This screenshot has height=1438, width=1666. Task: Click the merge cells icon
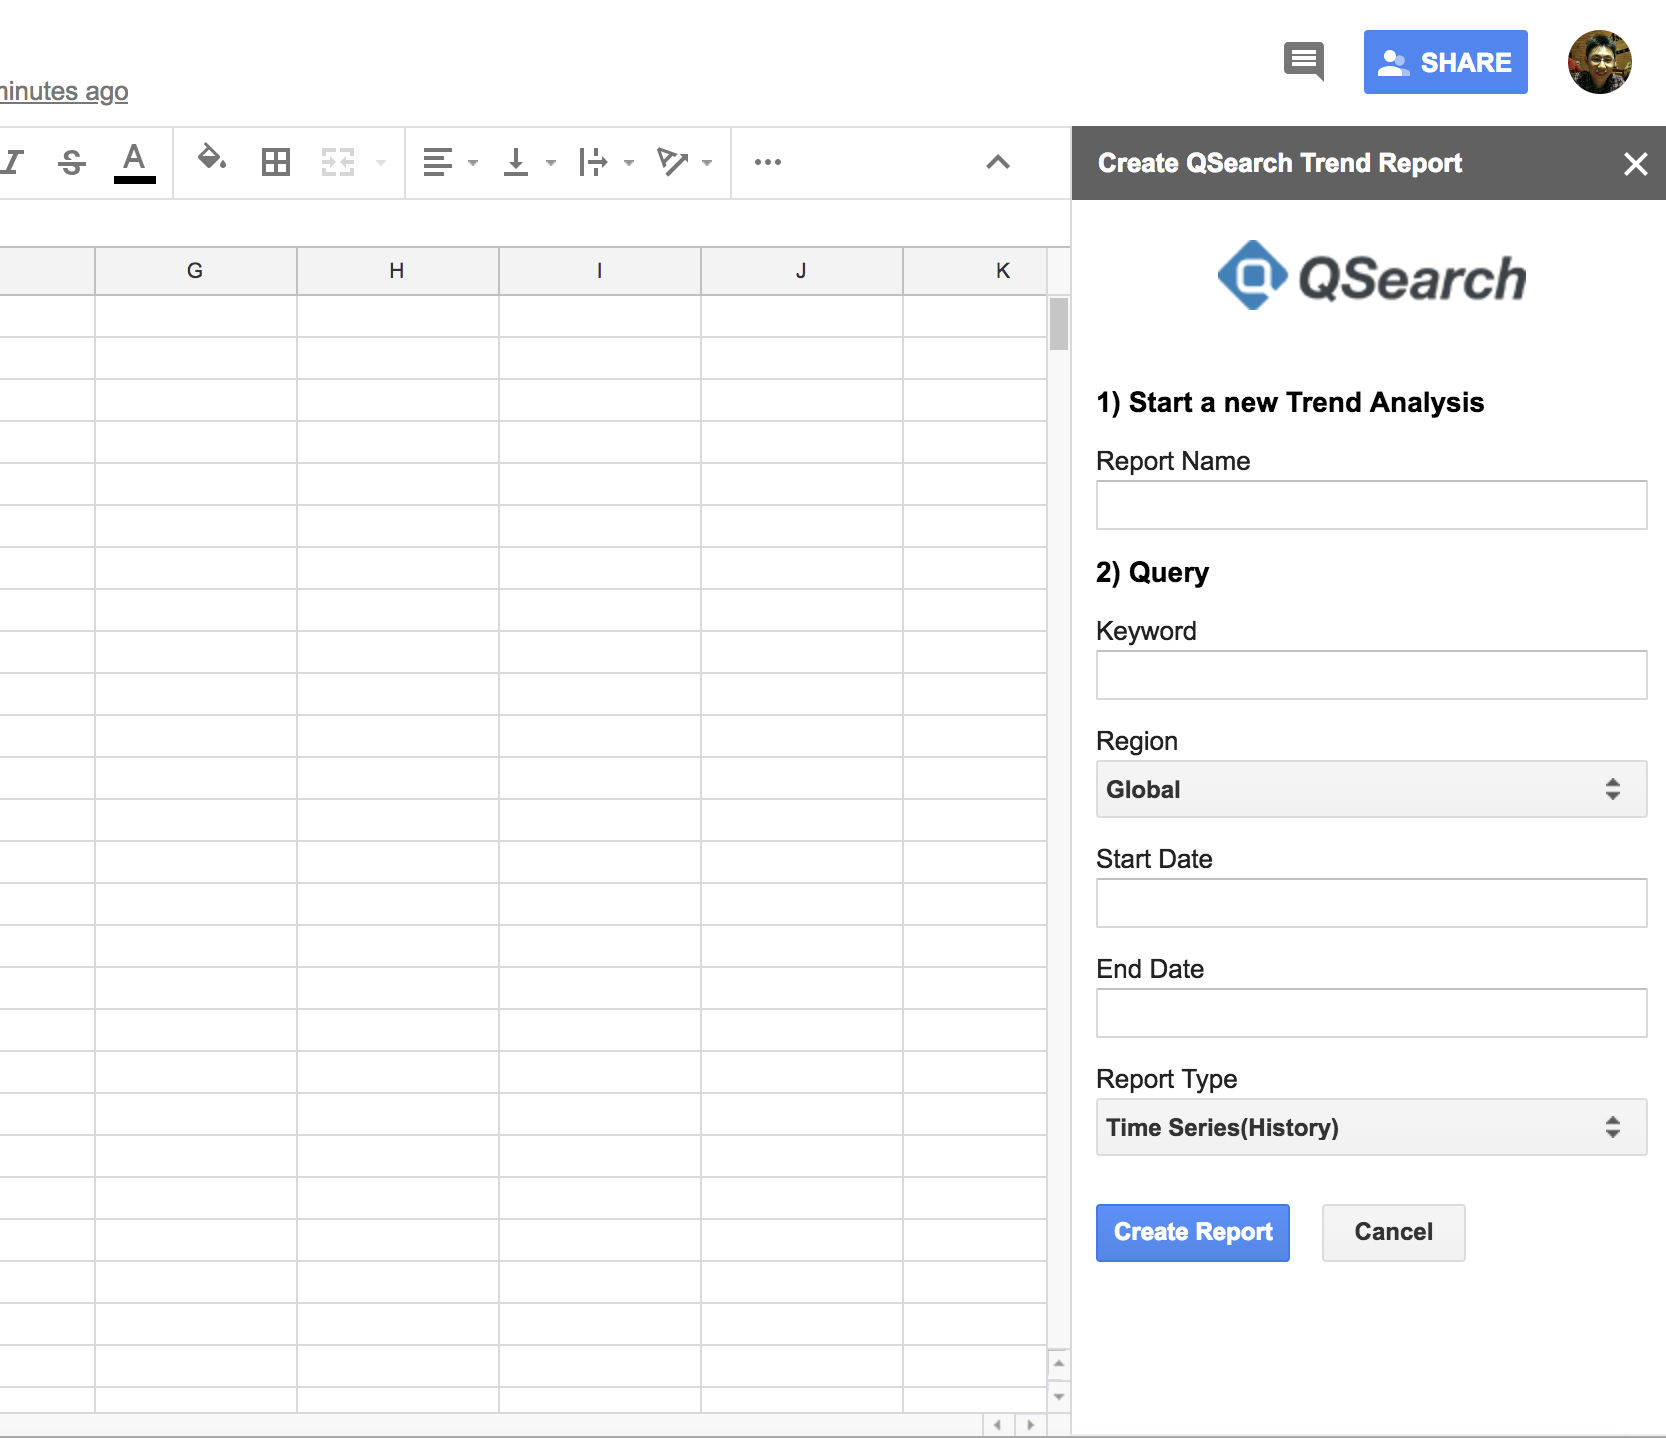pos(338,162)
